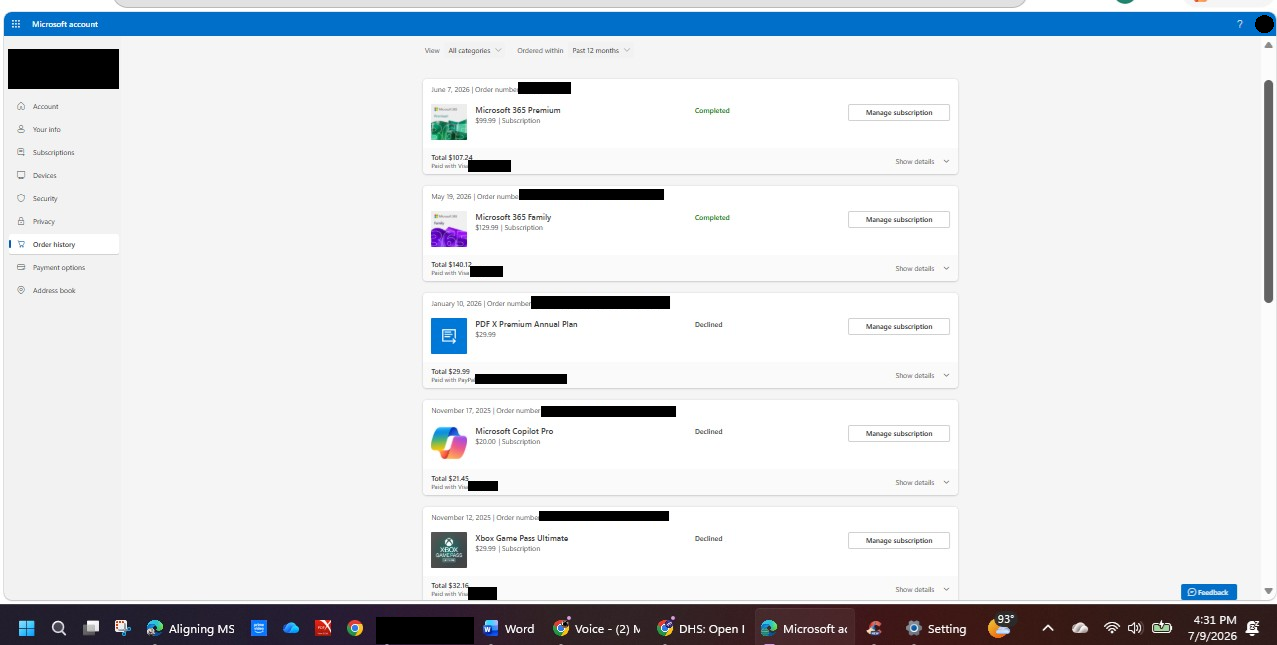Open Google Chrome from taskbar
This screenshot has height=645, width=1277.
pos(355,628)
